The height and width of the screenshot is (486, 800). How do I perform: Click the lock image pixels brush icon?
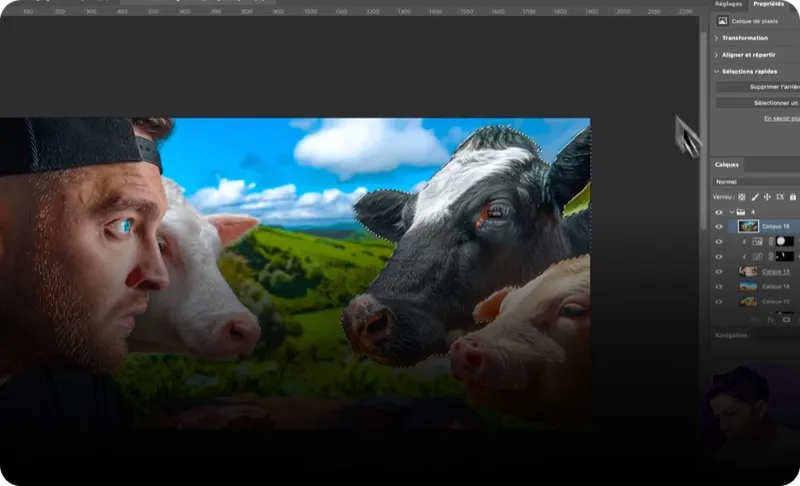(754, 197)
